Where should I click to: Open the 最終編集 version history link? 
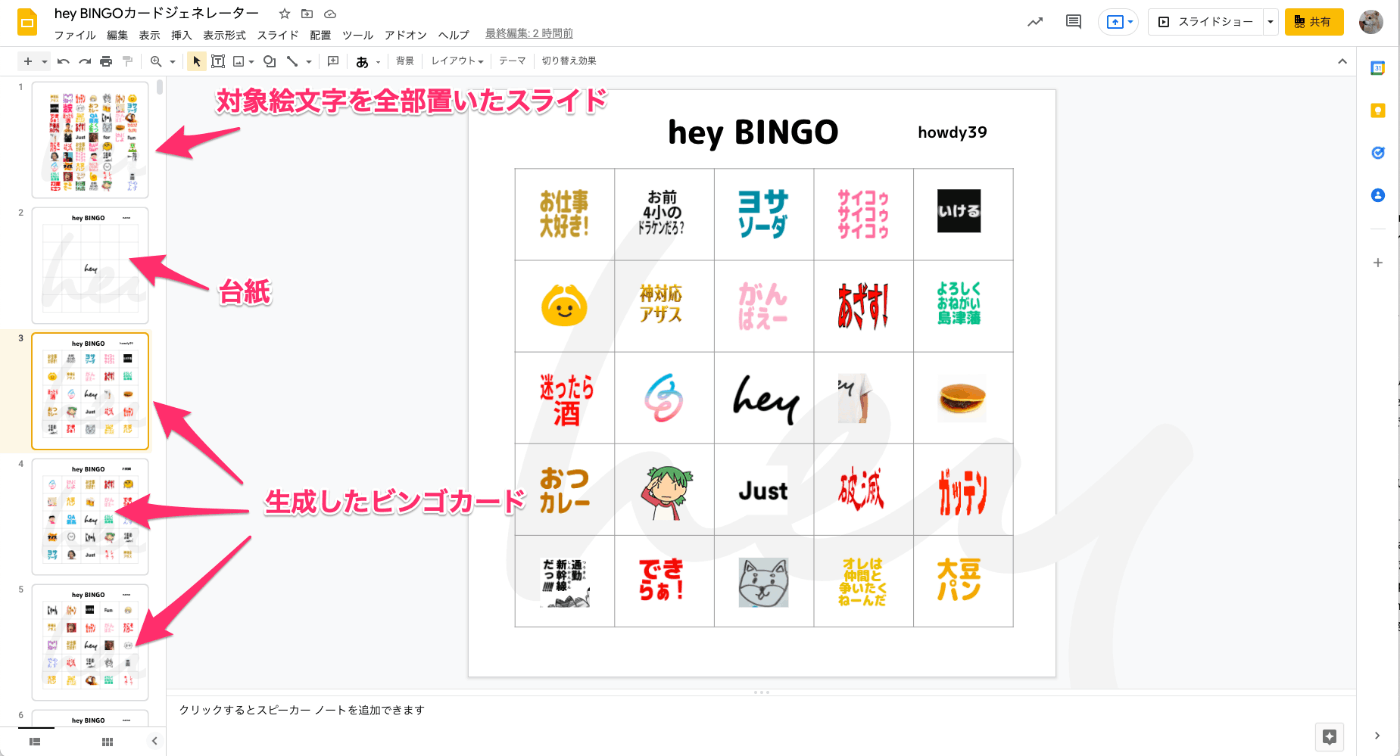coord(530,35)
